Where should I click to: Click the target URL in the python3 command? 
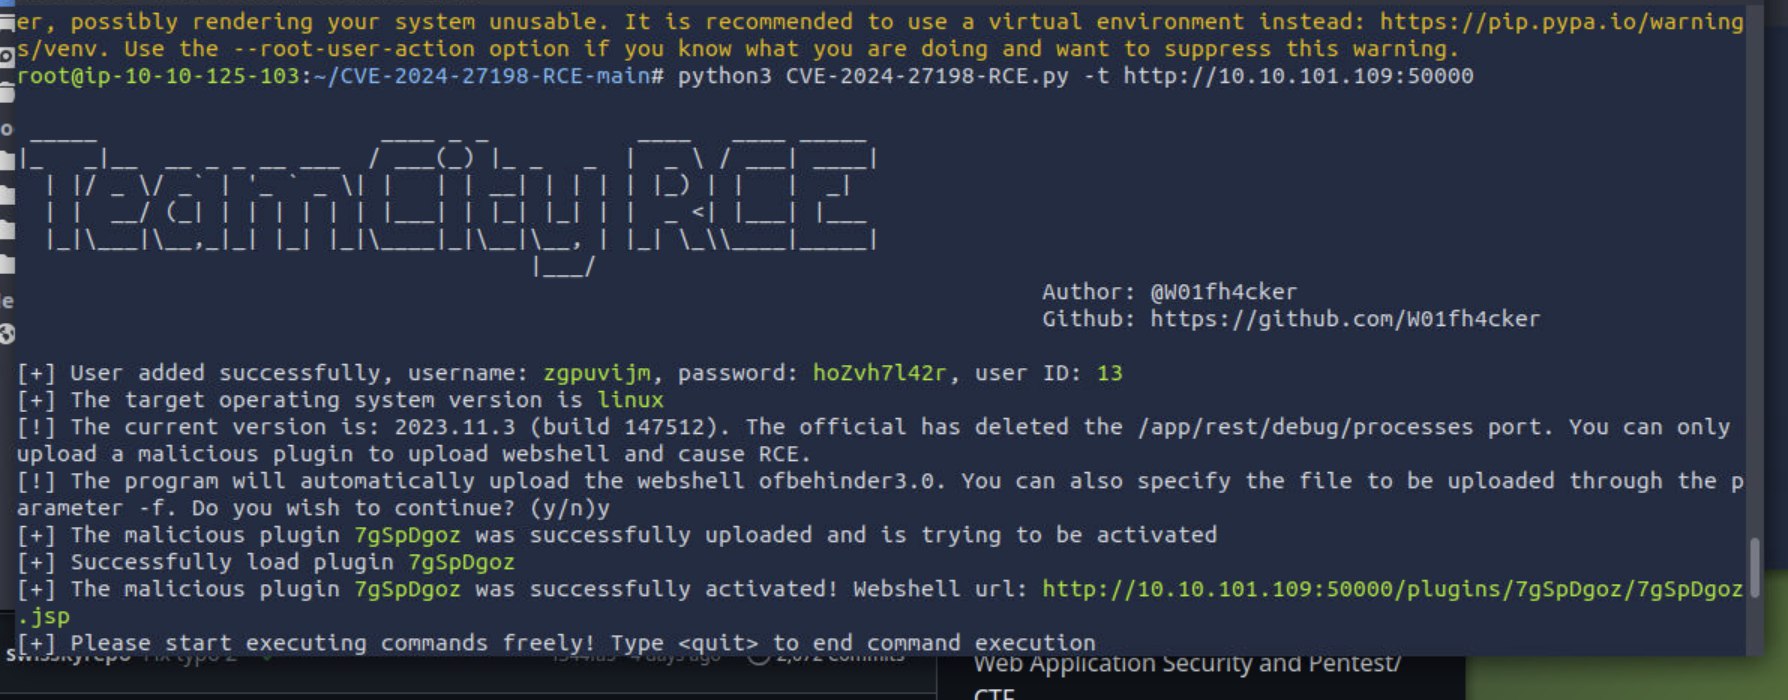1298,76
